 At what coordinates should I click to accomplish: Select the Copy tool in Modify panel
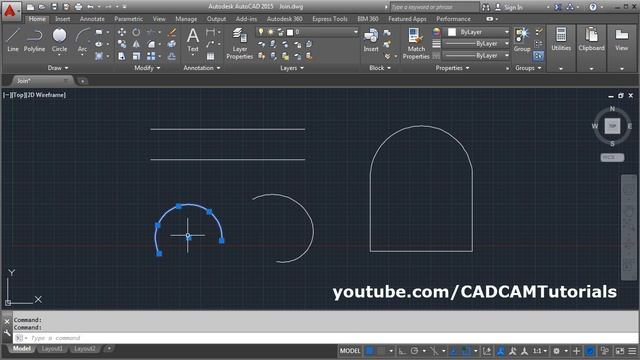(x=122, y=44)
